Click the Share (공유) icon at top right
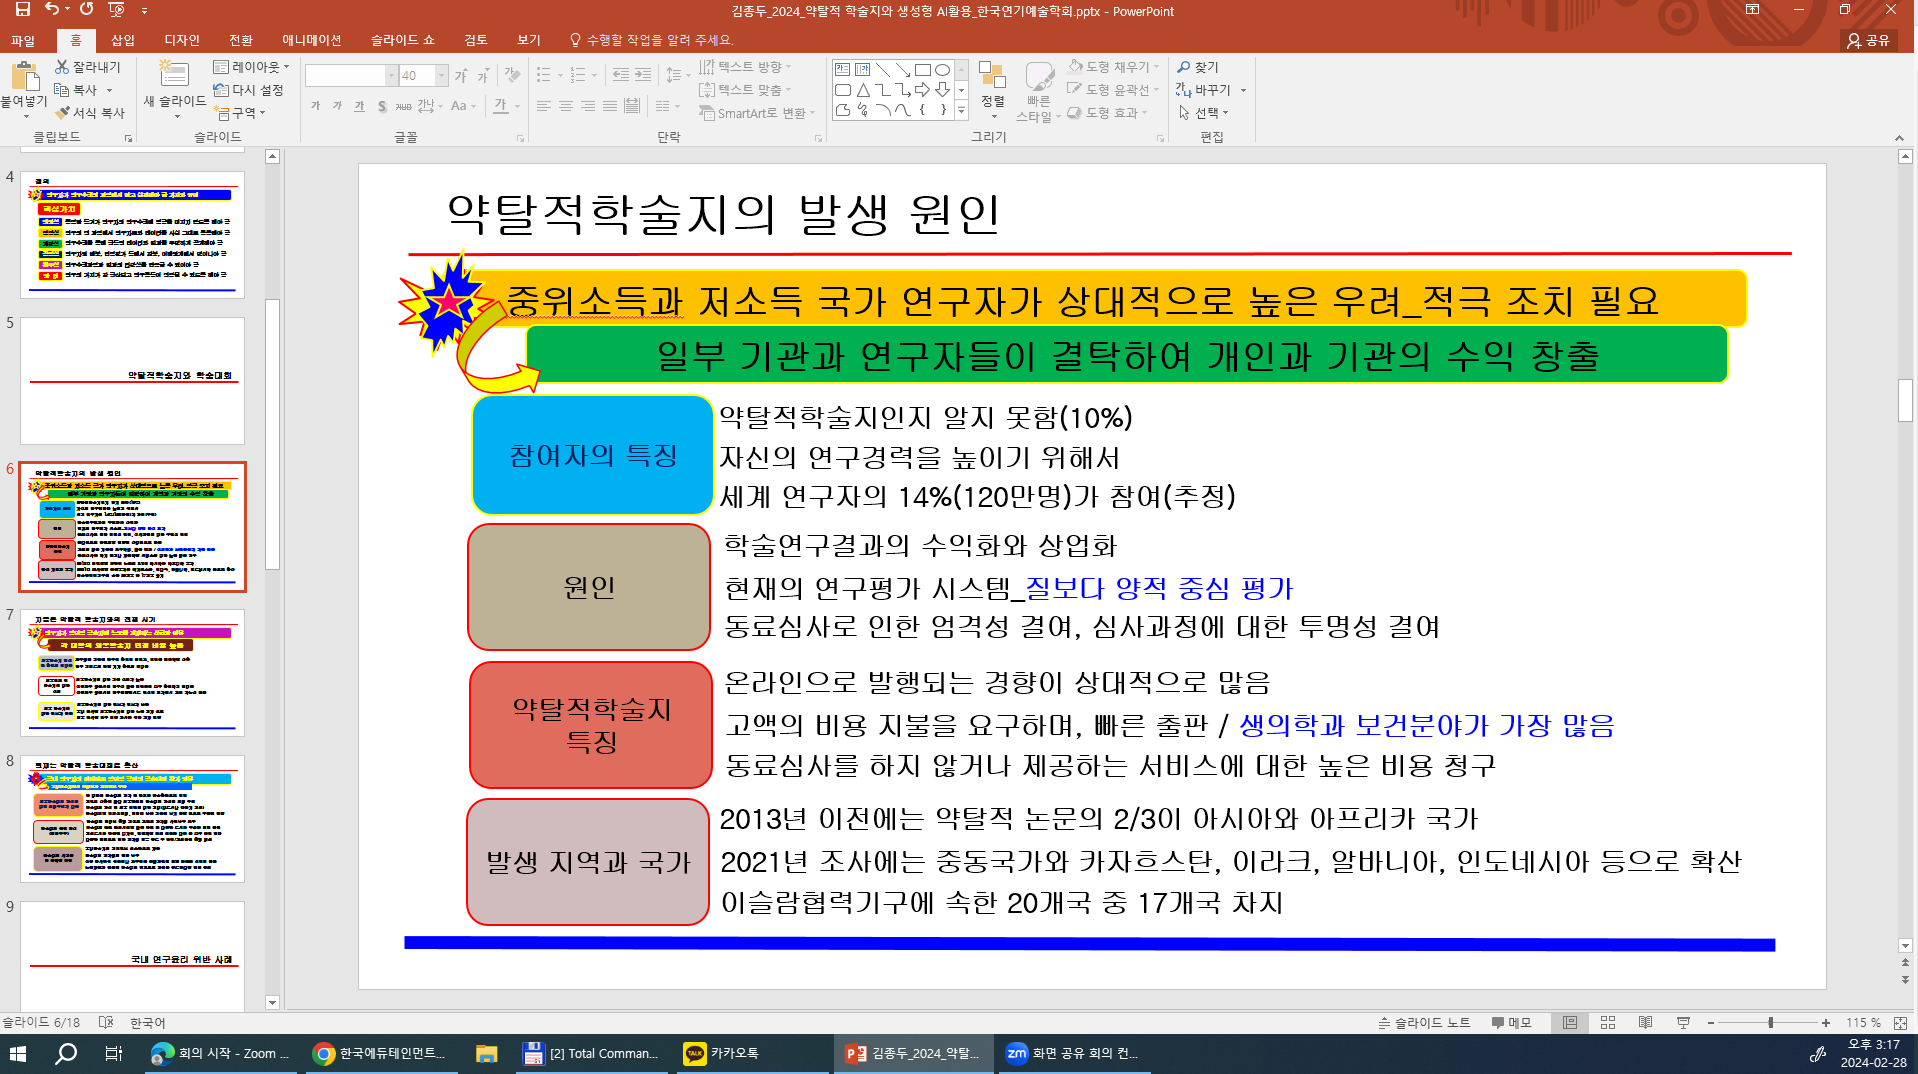The image size is (1918, 1074). pos(1868,40)
